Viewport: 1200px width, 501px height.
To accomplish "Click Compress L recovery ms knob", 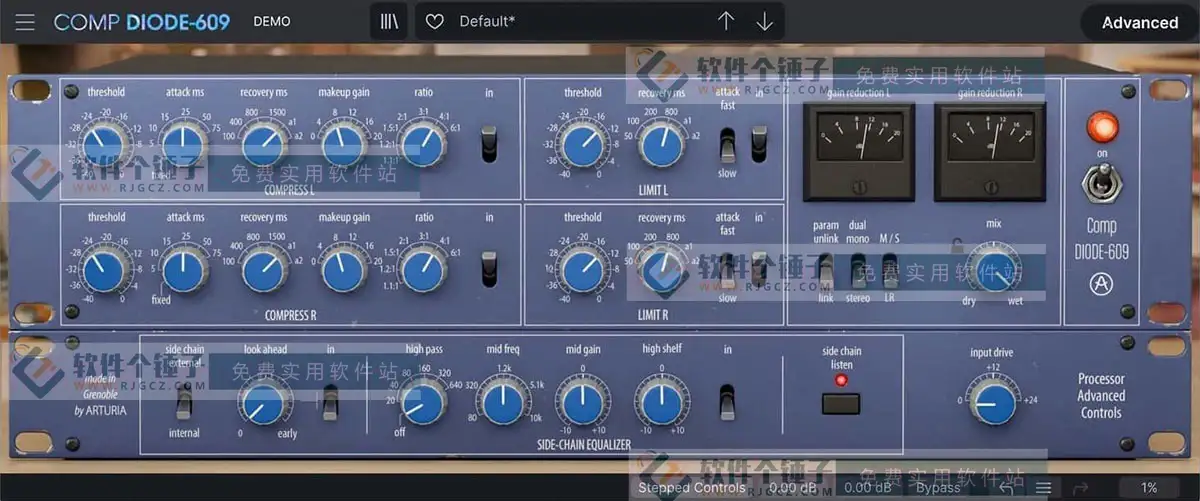I will 263,145.
